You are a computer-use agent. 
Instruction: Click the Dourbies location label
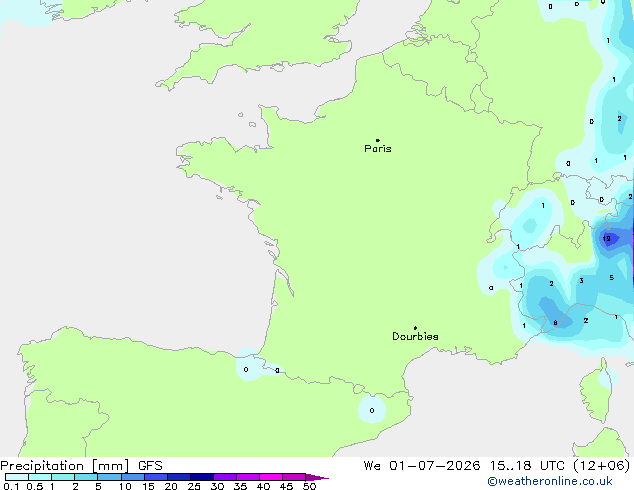(415, 336)
